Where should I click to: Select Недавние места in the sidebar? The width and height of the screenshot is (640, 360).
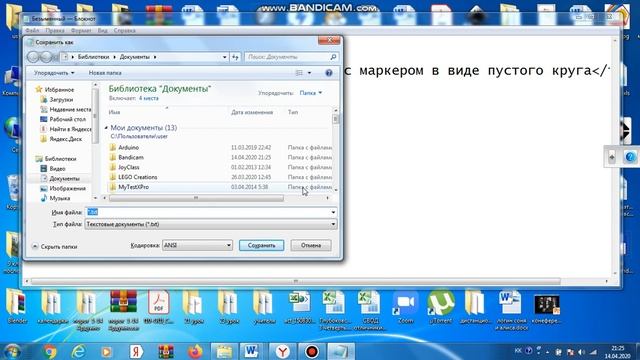point(65,109)
